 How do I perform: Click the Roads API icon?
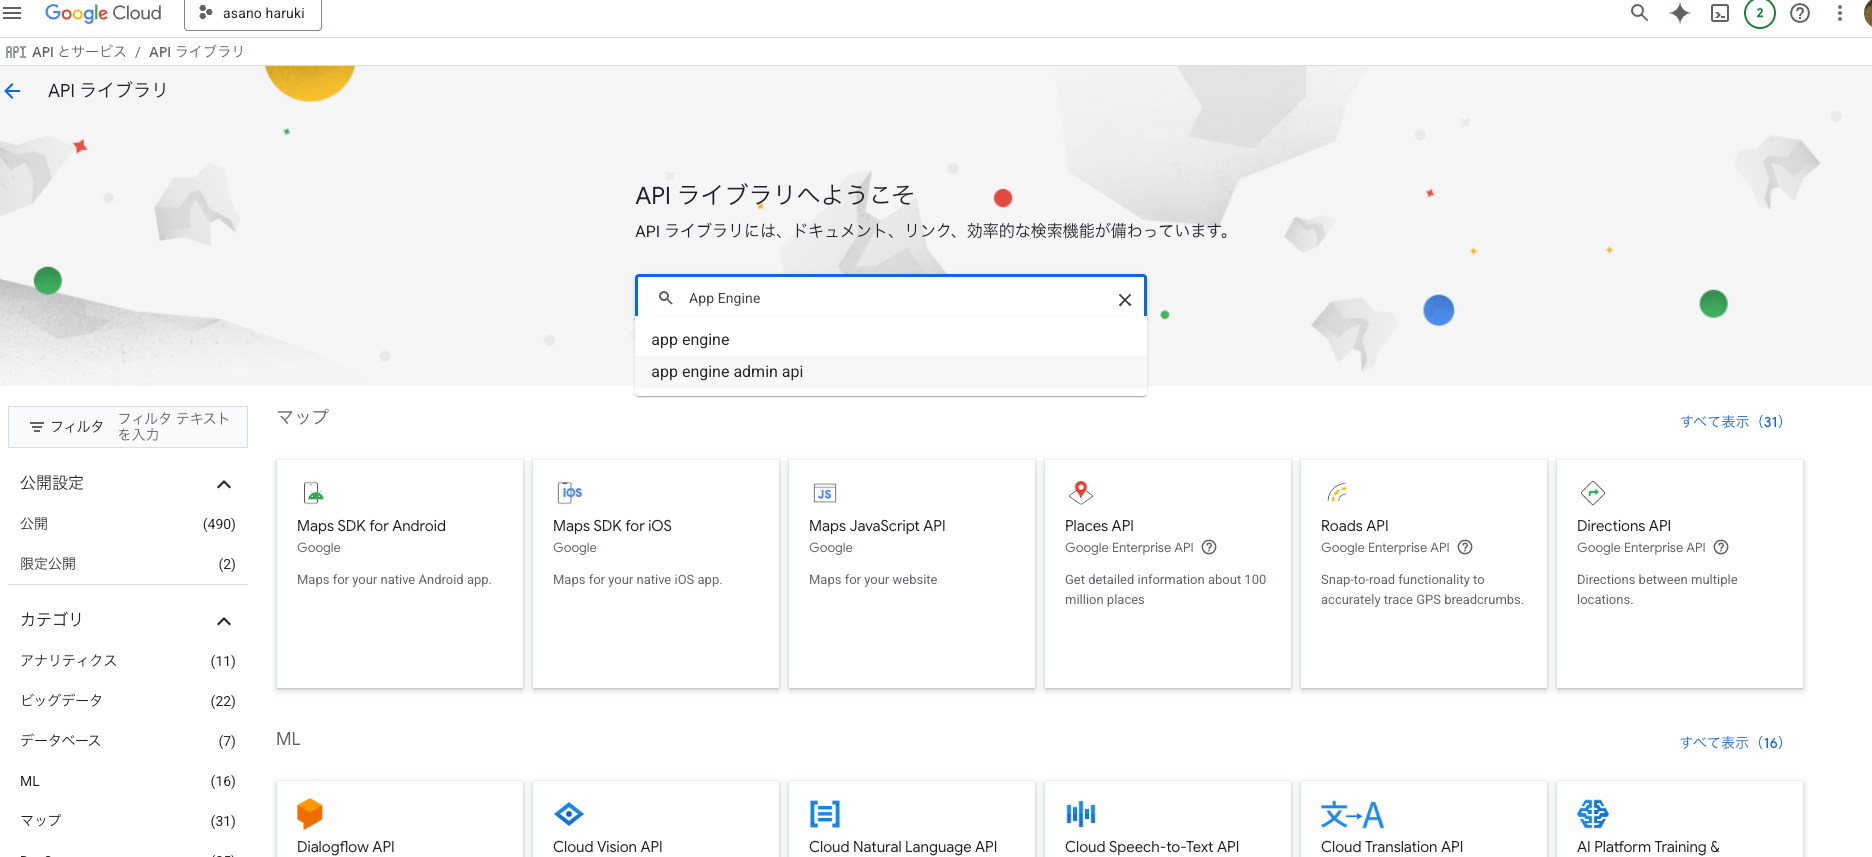click(1337, 493)
